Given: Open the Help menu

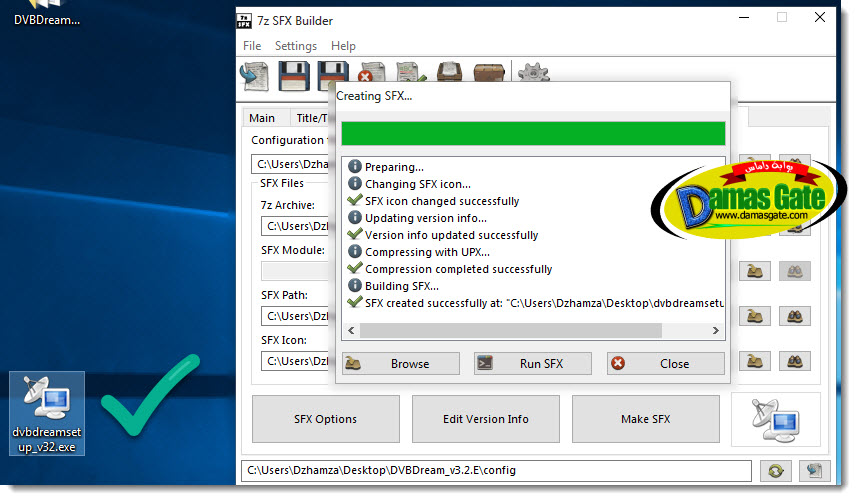Looking at the screenshot, I should (x=343, y=46).
